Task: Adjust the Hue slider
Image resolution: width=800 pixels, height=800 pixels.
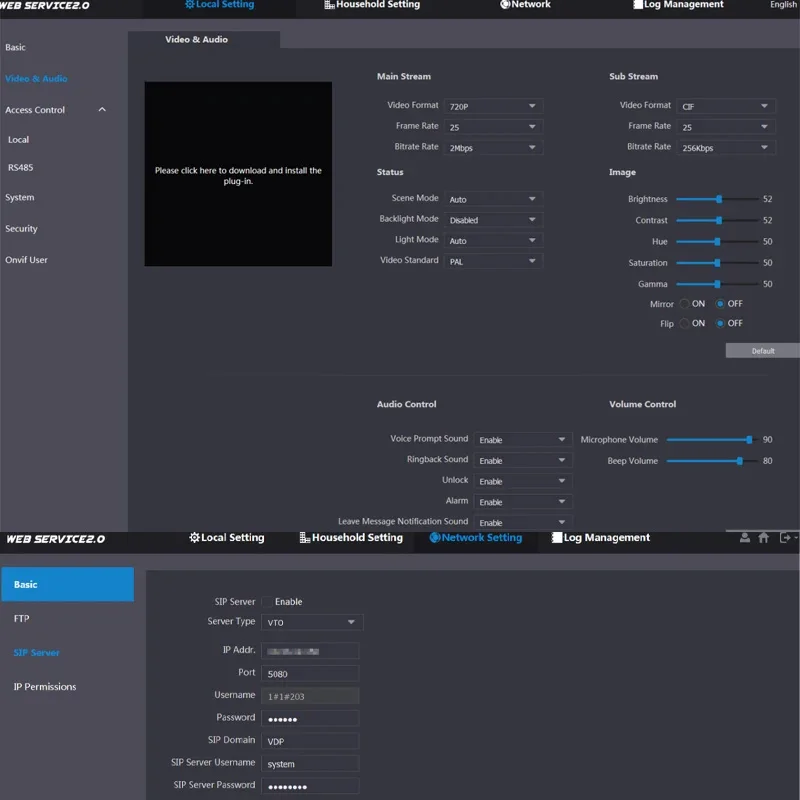Action: 717,242
